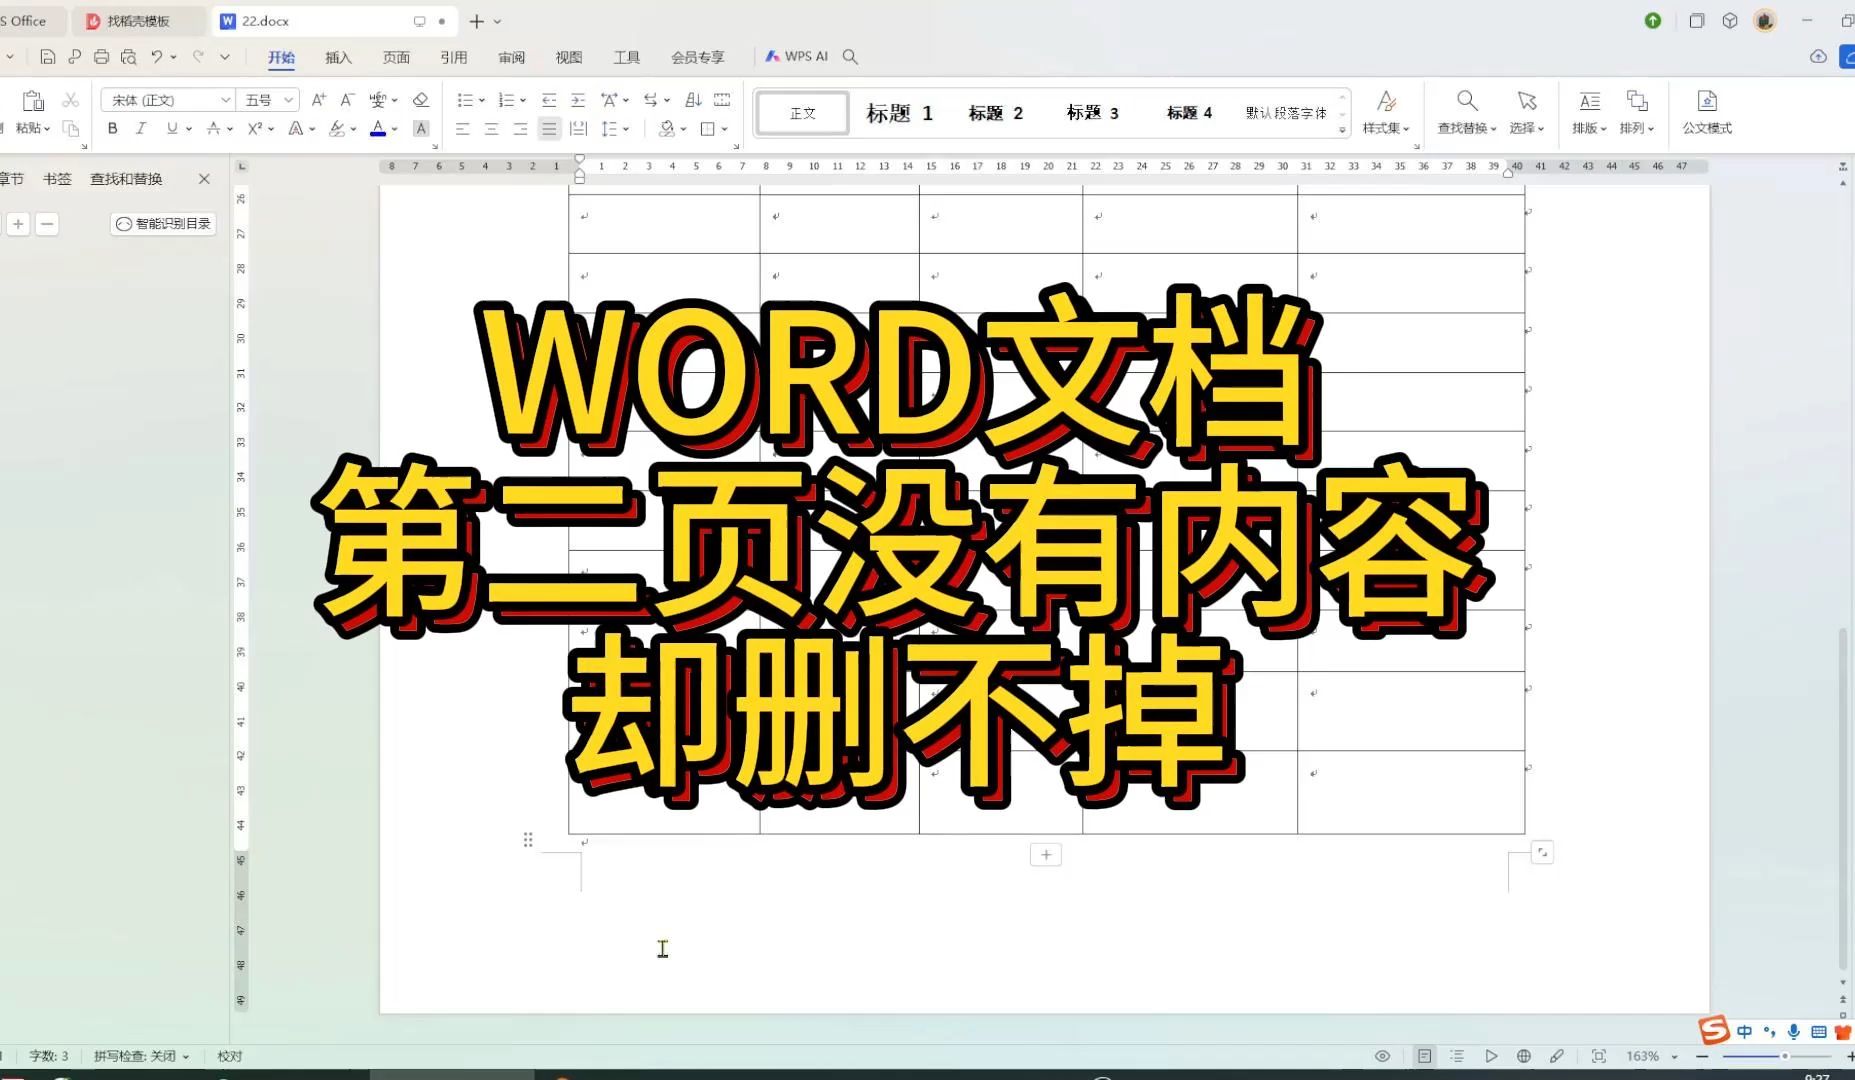Activate 公文模式 document mode
1855x1080 pixels.
click(1706, 112)
